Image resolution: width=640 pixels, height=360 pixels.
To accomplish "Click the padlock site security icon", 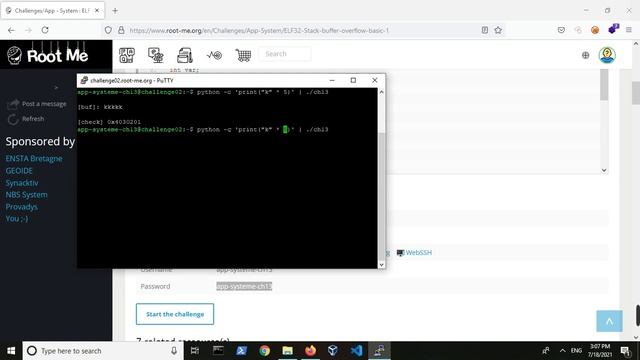I will click(121, 30).
